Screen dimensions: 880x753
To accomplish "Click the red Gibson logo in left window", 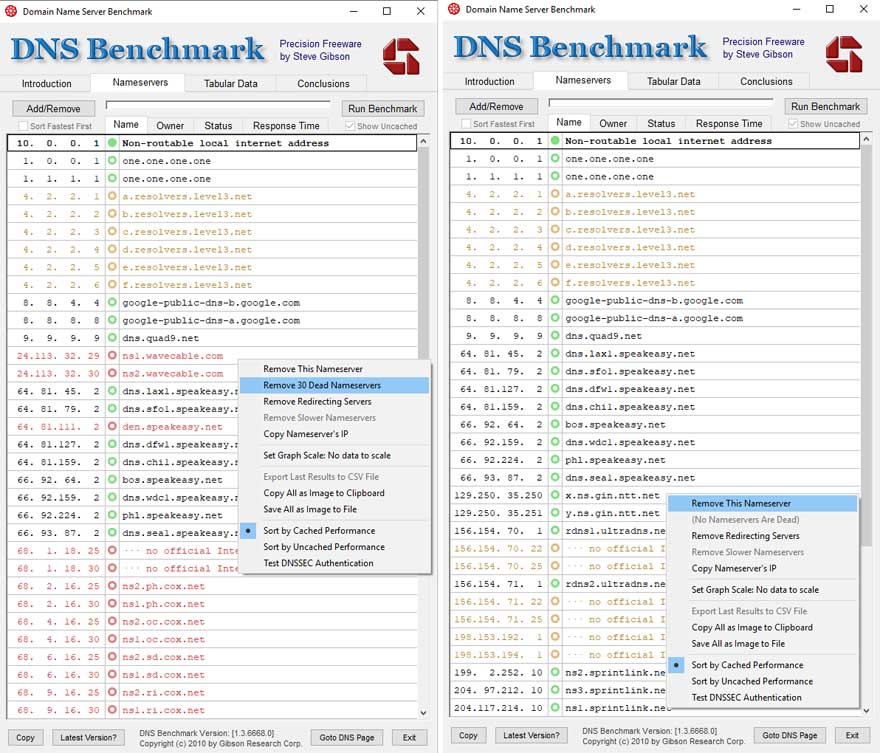I will coord(401,56).
